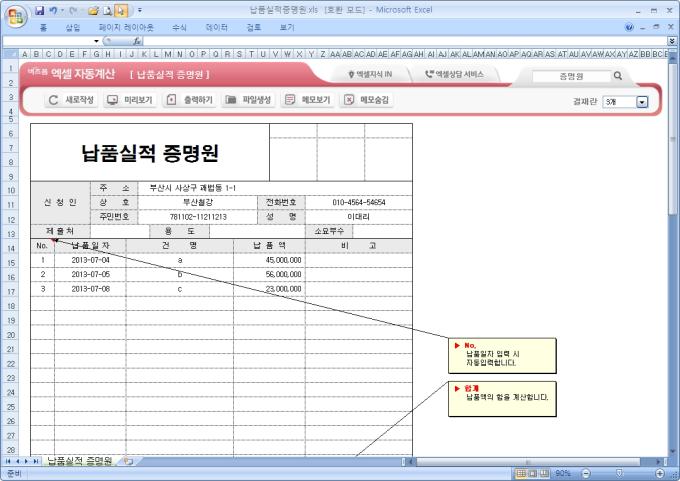
Task: Click the search magnifier icon beside 증명원
Action: (x=618, y=75)
